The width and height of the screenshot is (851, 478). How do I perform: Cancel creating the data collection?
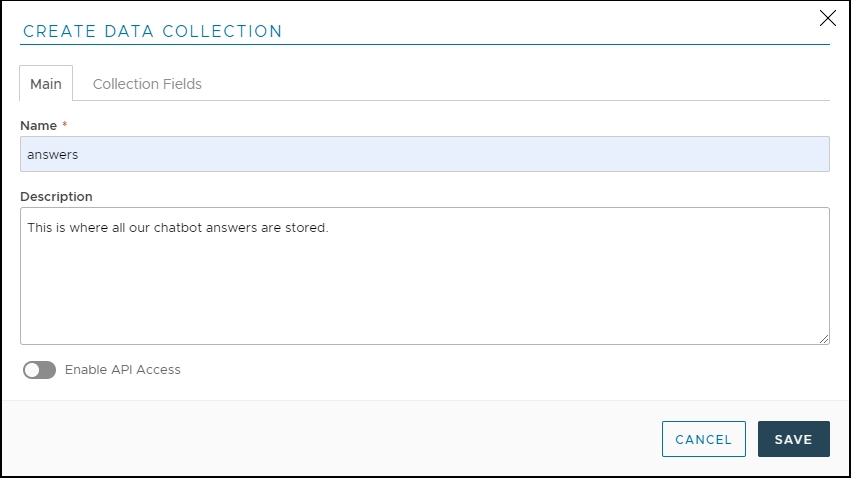[x=703, y=439]
